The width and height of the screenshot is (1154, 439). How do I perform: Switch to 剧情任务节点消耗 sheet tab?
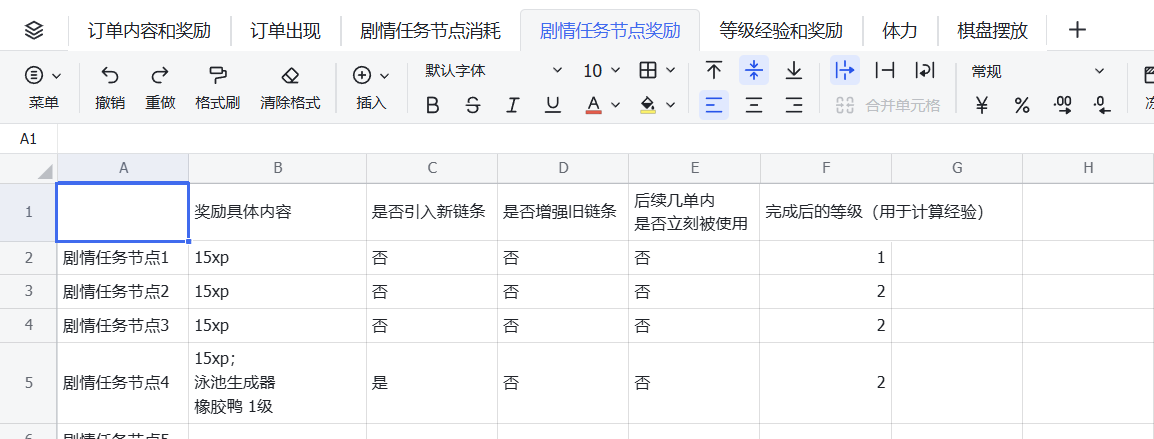point(431,31)
